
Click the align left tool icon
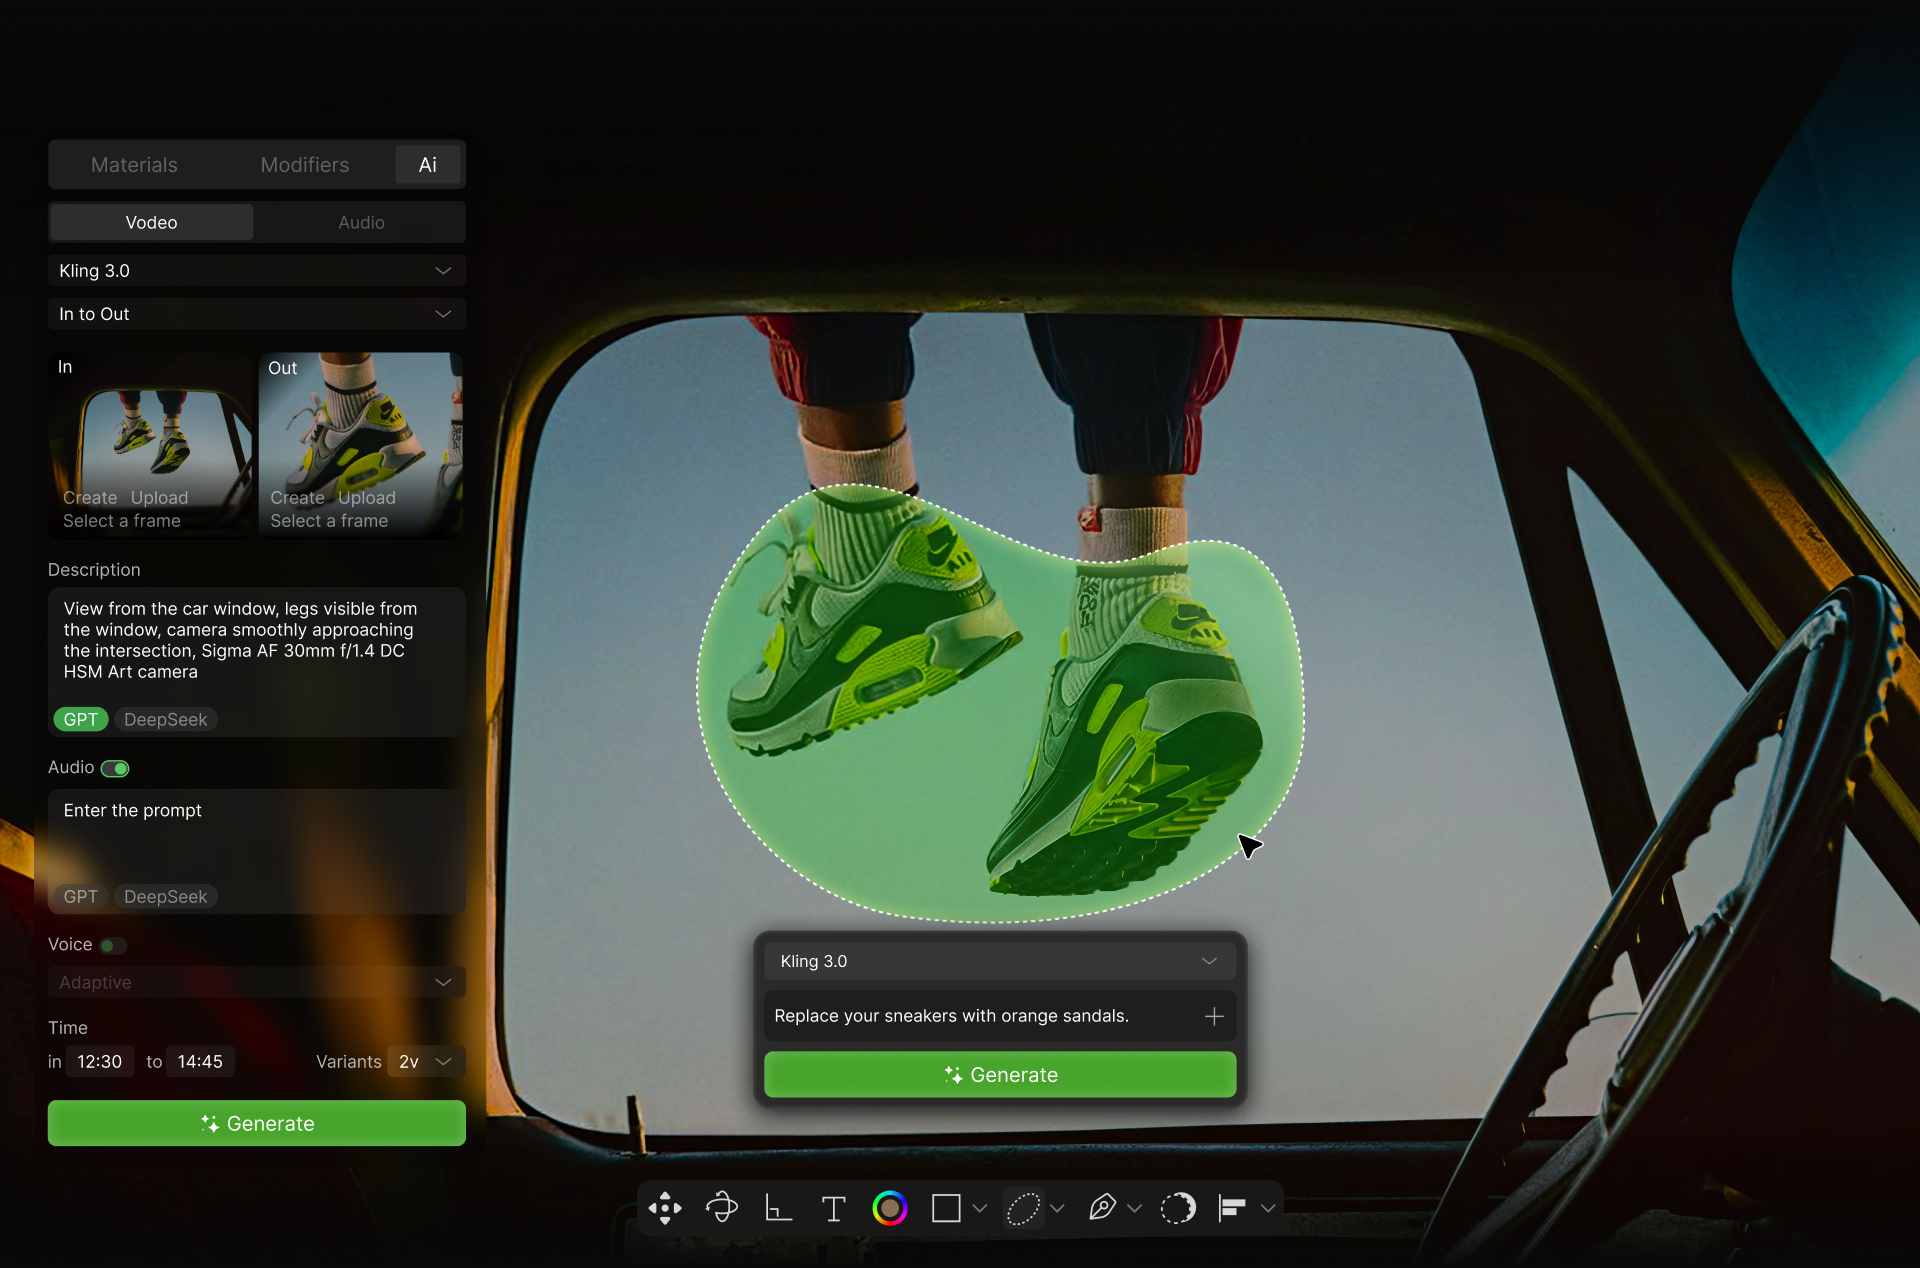pyautogui.click(x=1232, y=1208)
